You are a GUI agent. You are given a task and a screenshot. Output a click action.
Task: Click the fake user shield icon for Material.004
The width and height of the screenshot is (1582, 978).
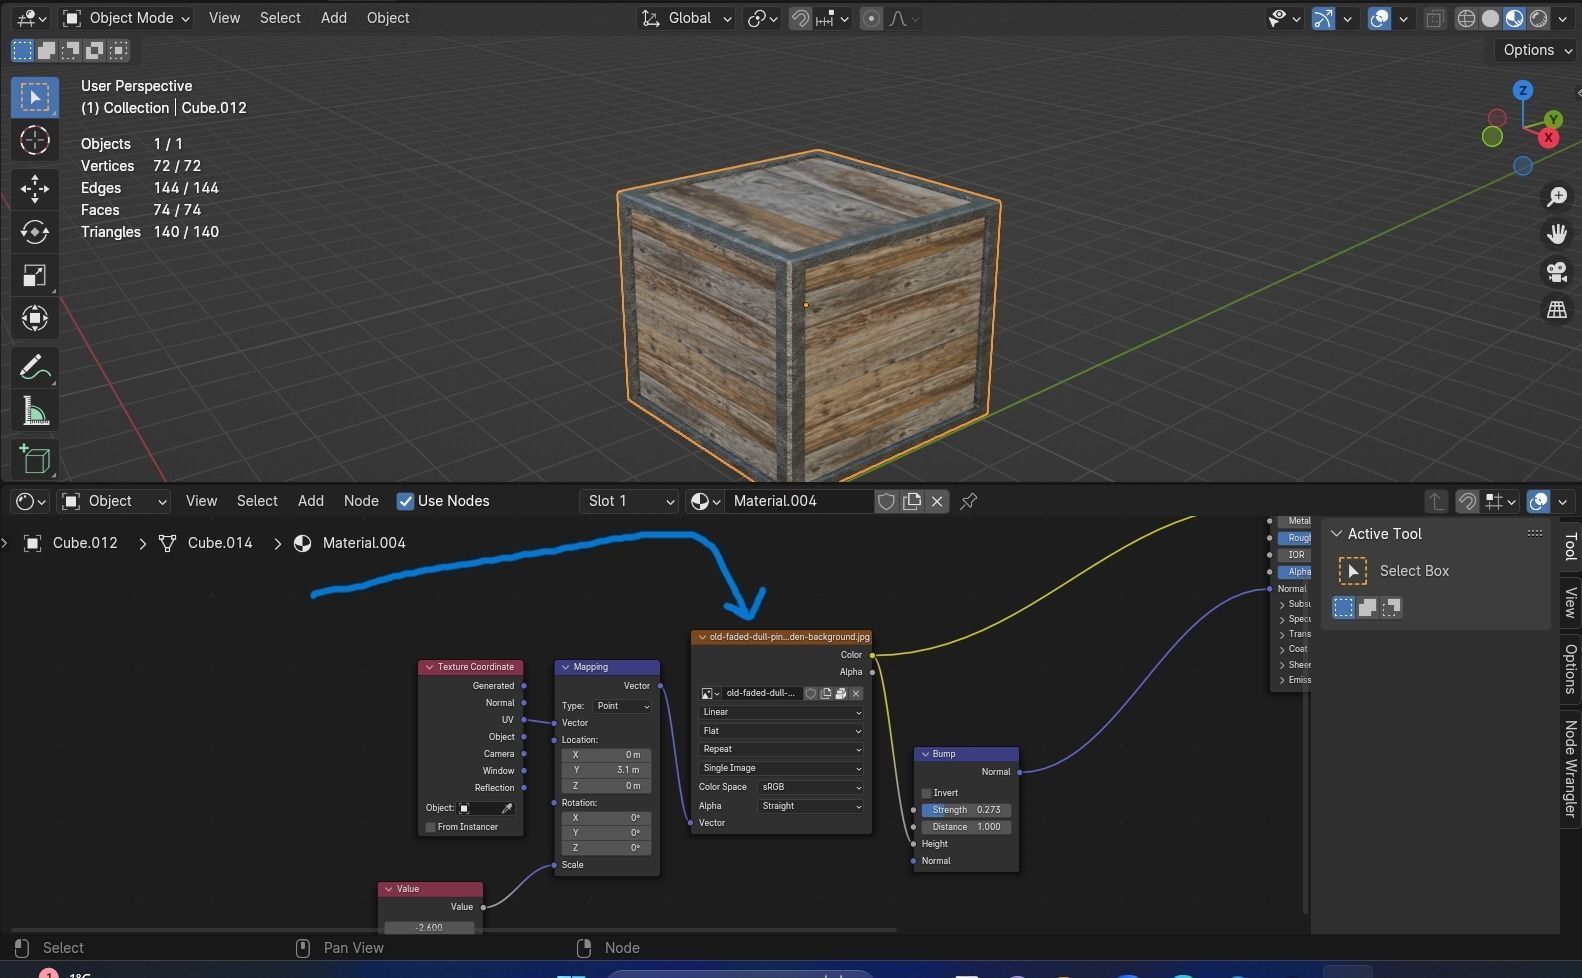point(886,501)
